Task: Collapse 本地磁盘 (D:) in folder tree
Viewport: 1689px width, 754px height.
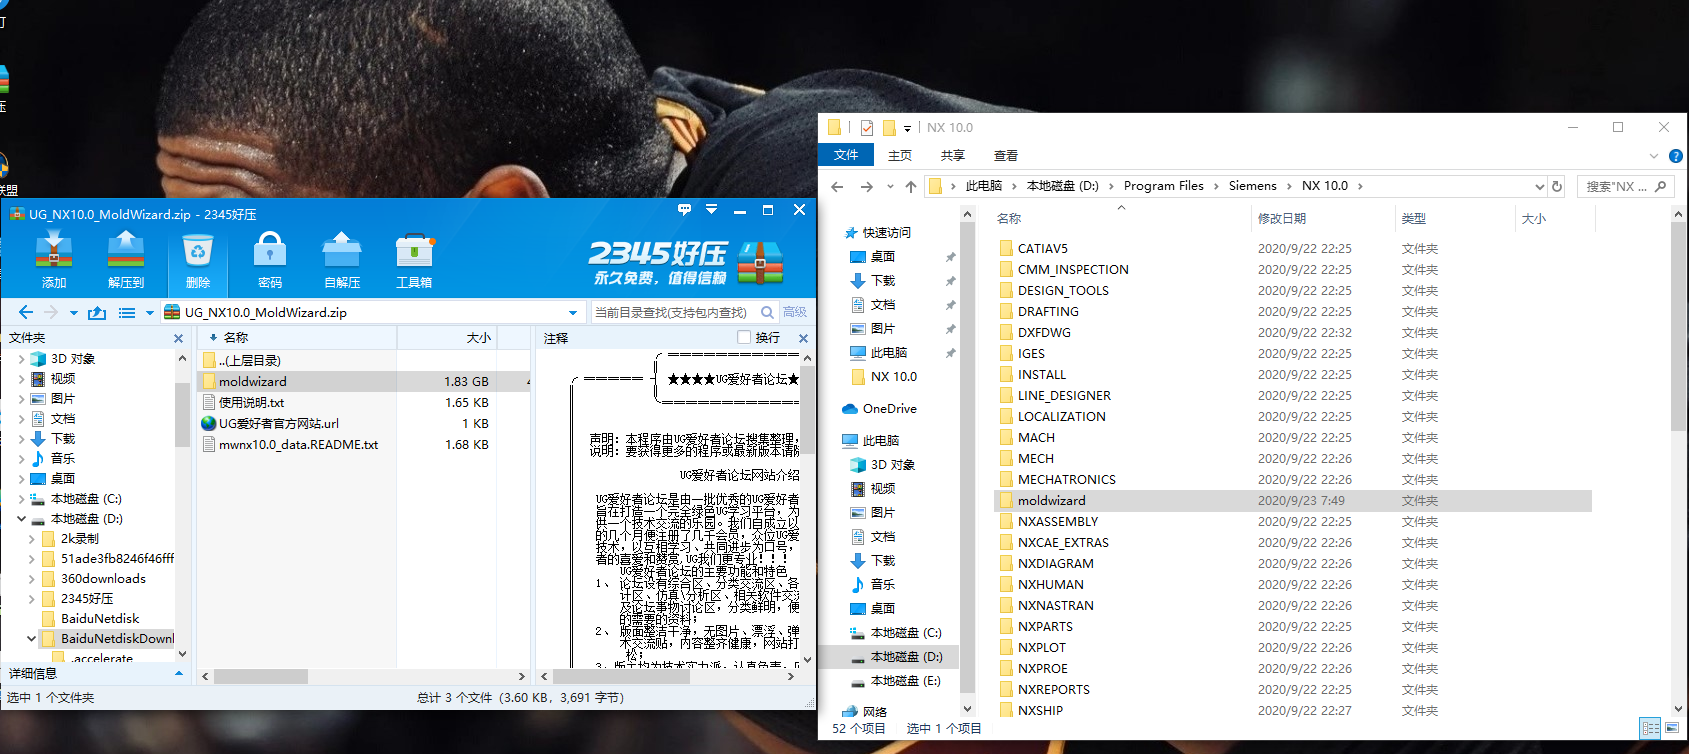Action: (22, 519)
